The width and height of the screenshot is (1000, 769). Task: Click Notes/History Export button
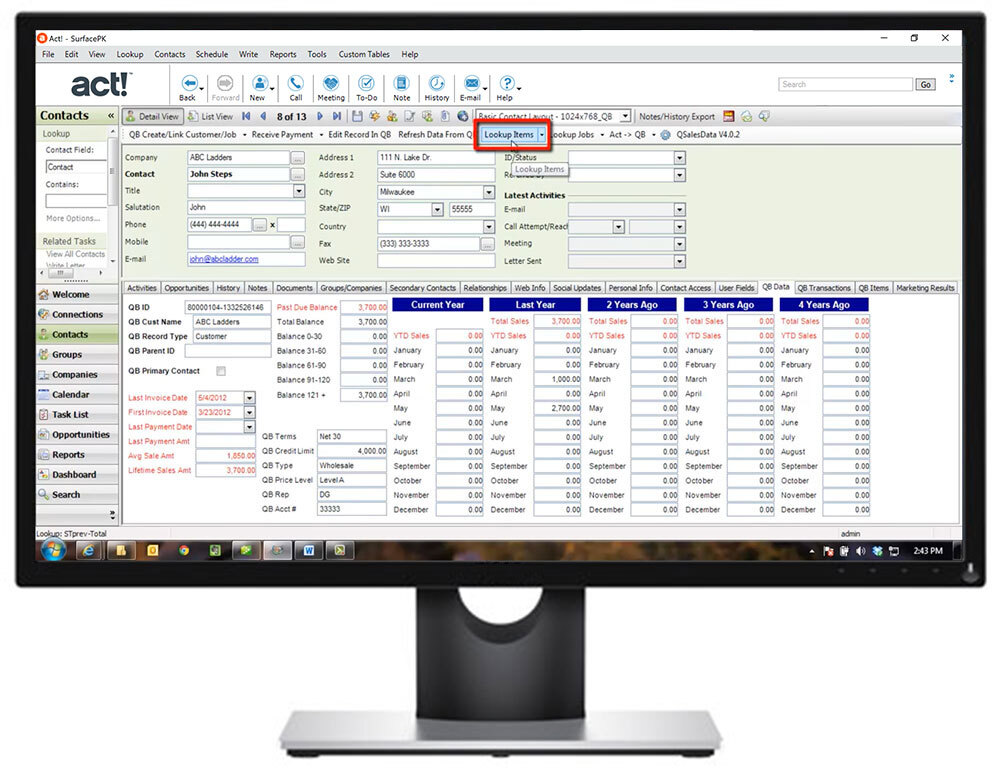(x=677, y=117)
